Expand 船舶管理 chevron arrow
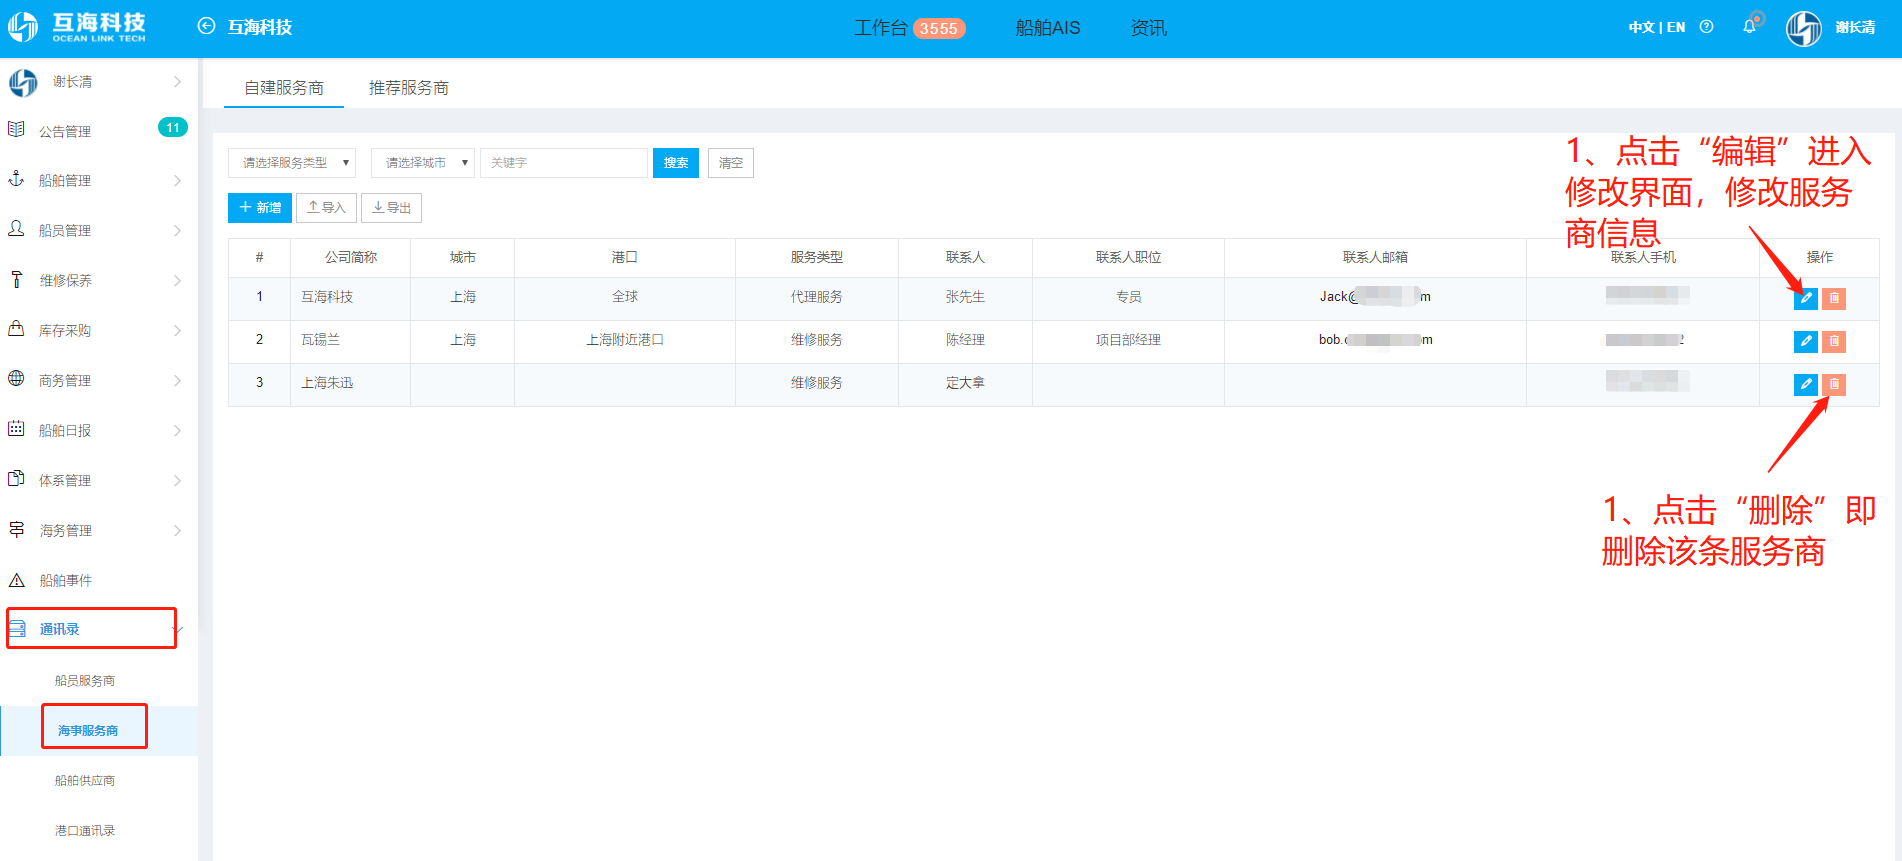The image size is (1902, 861). click(177, 181)
